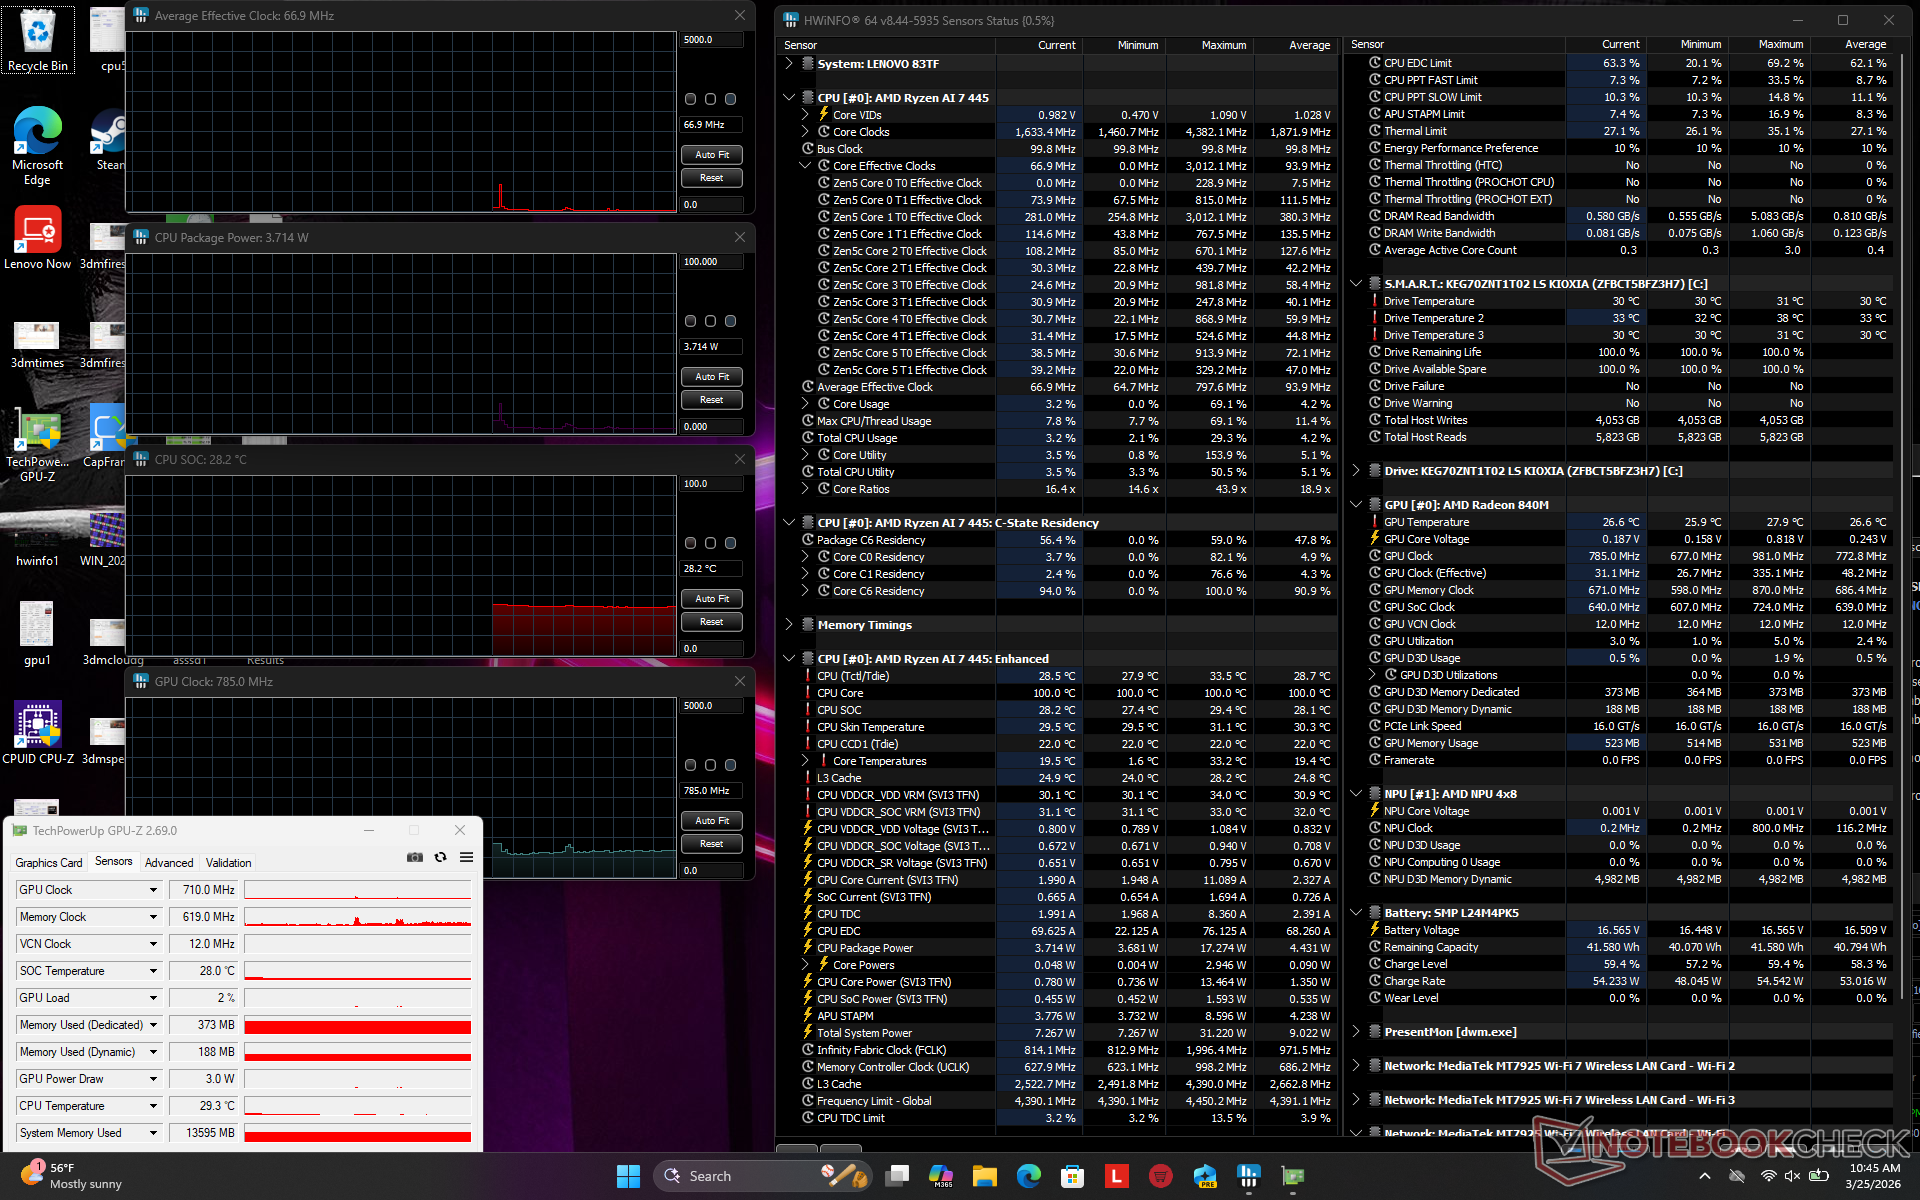Open the Microsoft Store taskbar icon
The width and height of the screenshot is (1920, 1200).
click(1072, 1176)
